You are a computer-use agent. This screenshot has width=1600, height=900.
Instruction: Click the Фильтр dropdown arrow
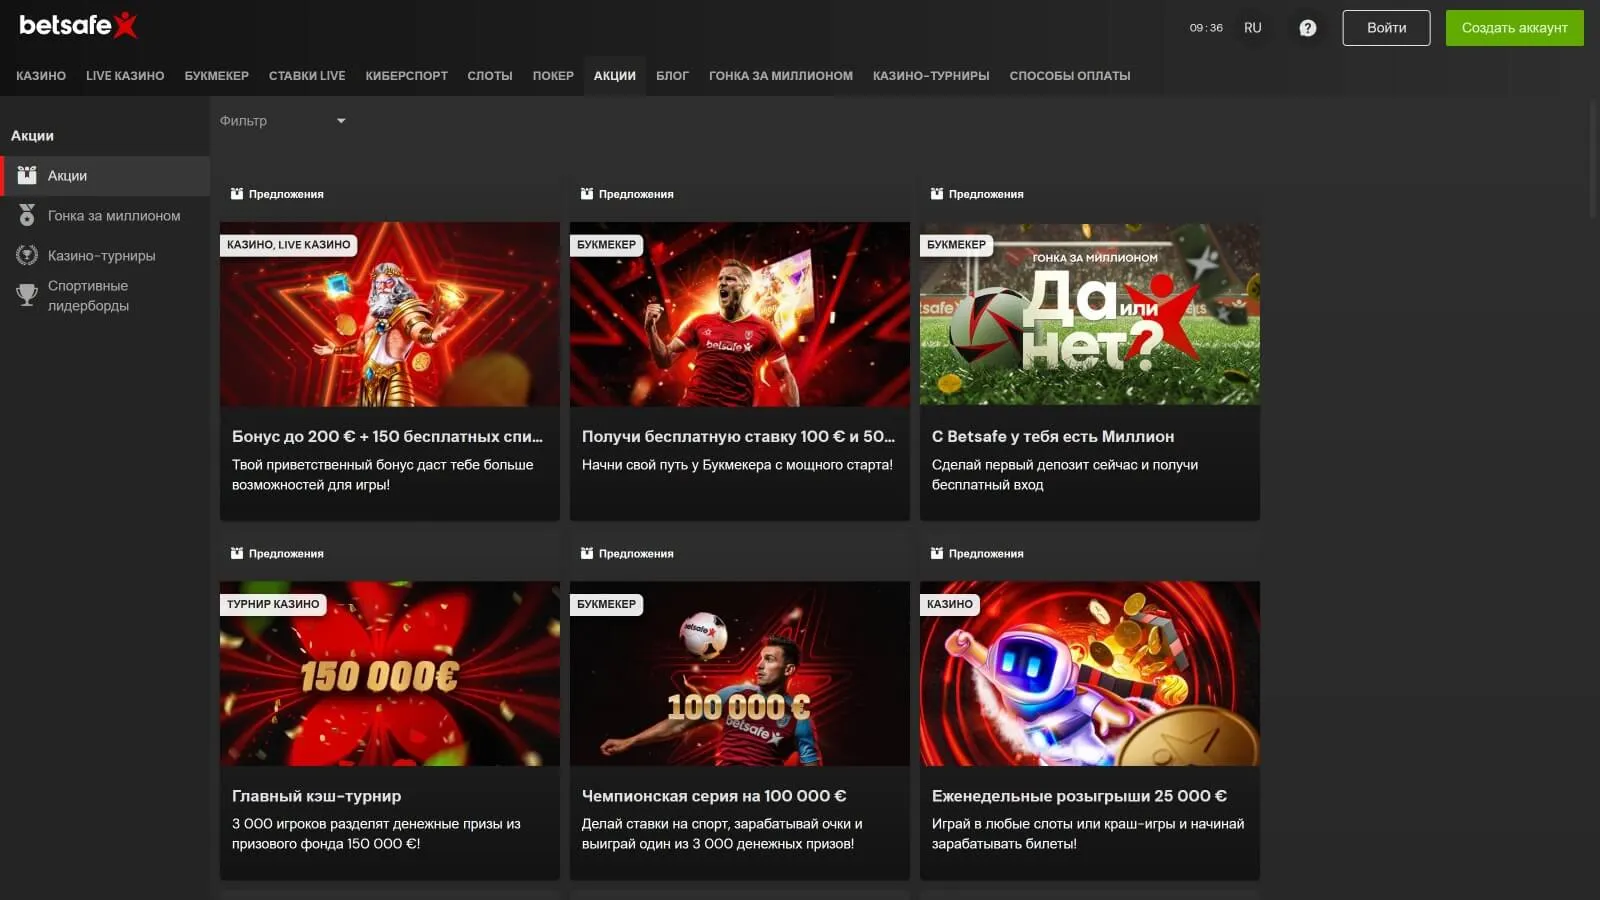[341, 121]
